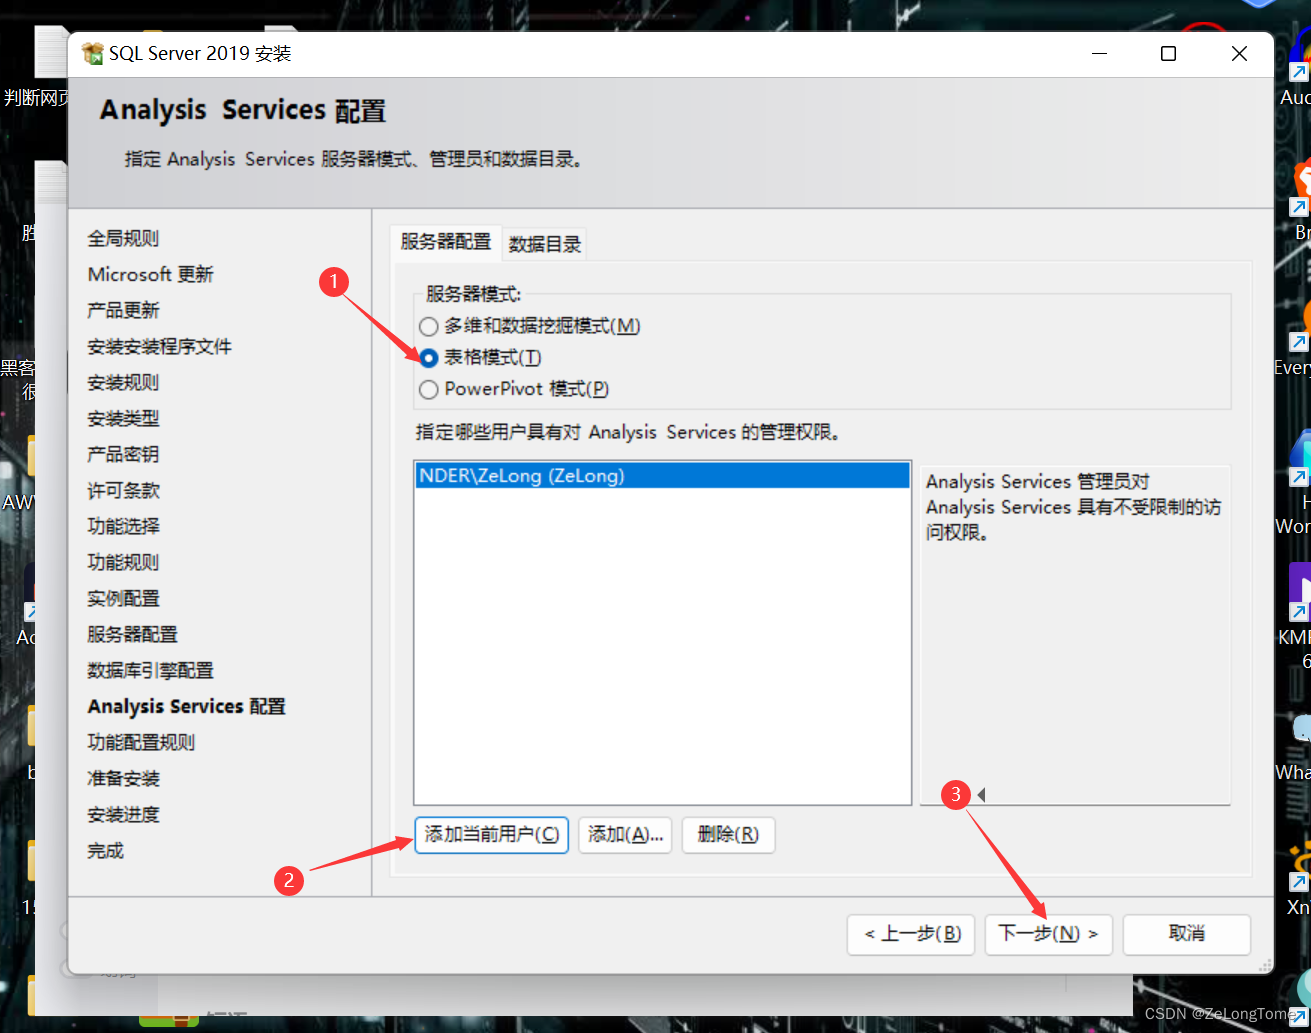Click Microsoft 更新 step in sidebar
1311x1033 pixels.
[150, 274]
